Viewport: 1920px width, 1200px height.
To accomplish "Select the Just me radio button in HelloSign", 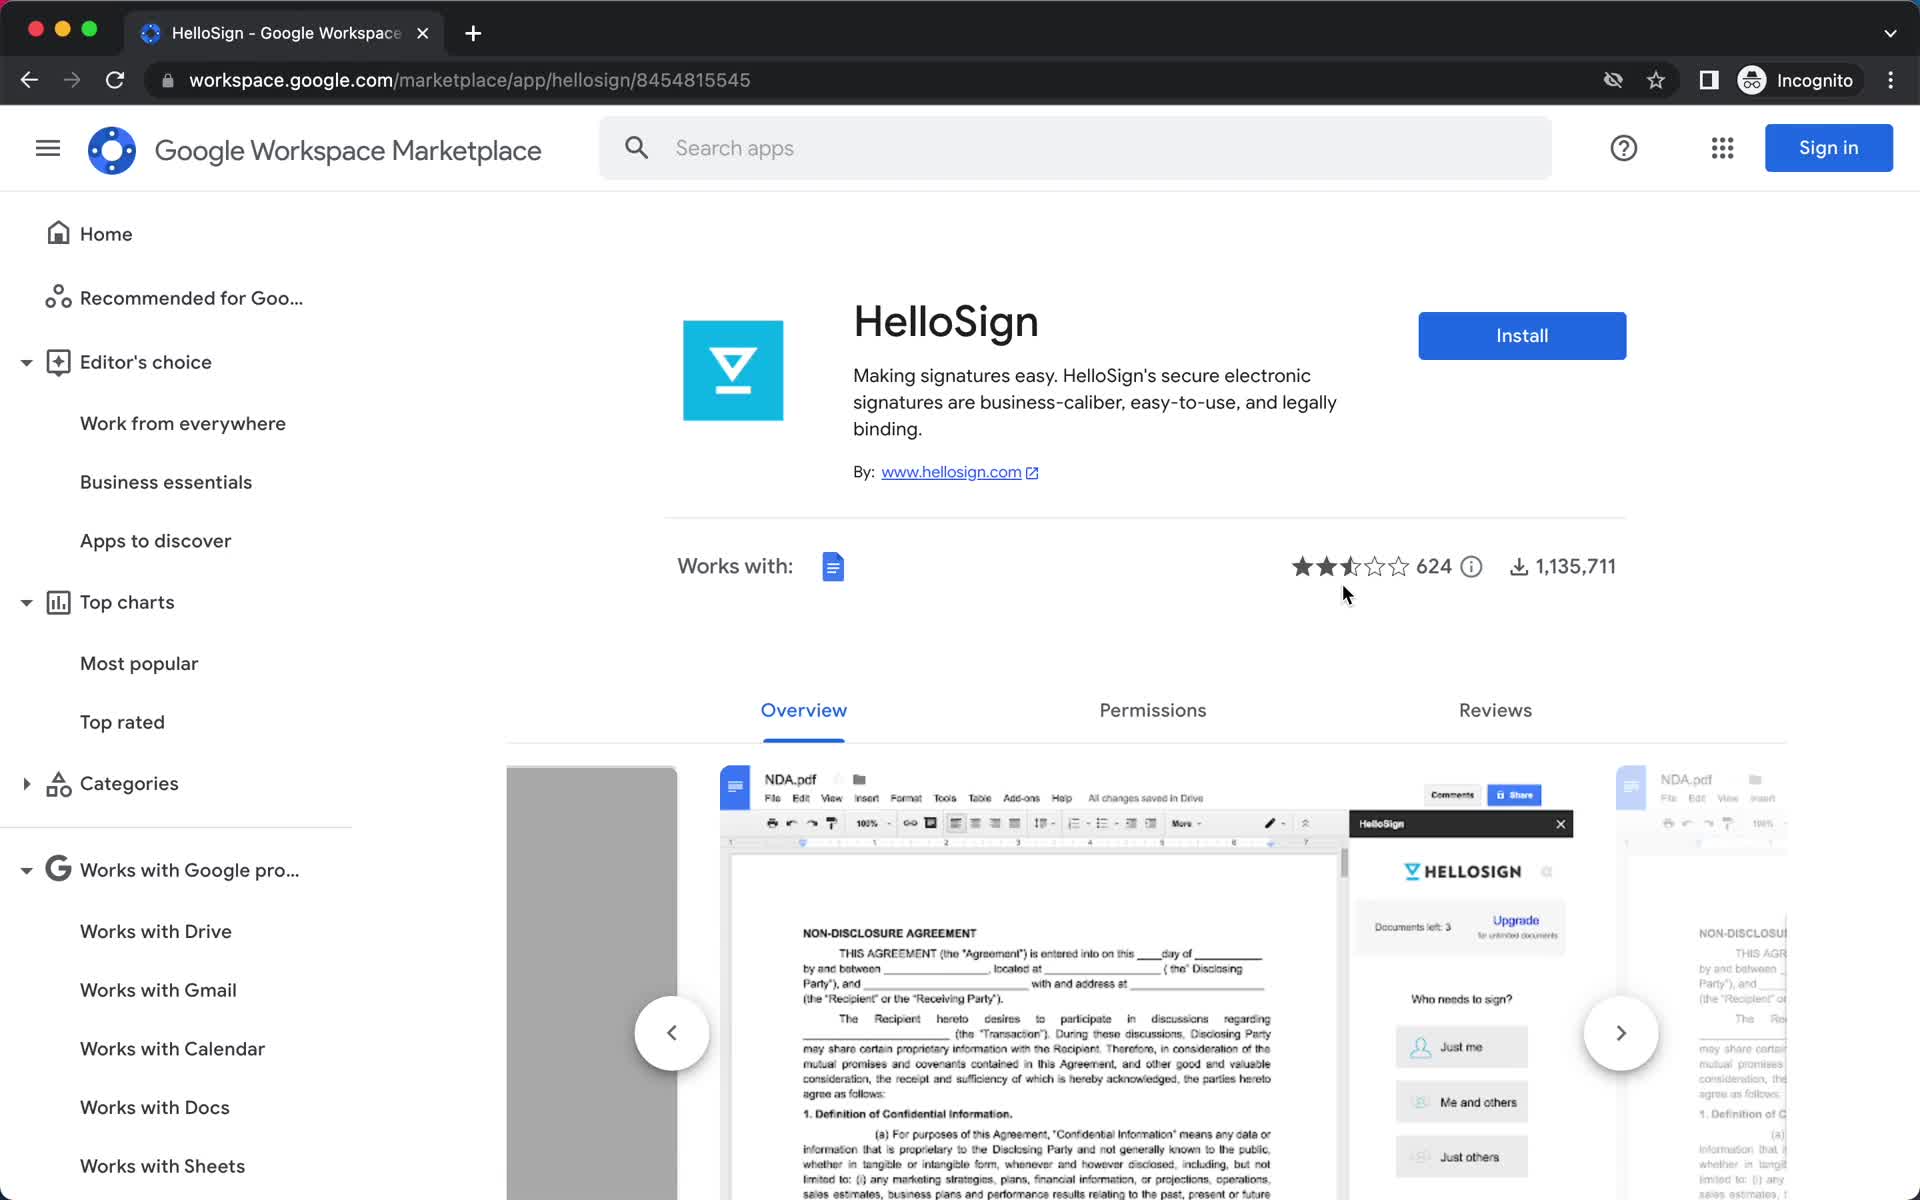I will (1462, 1047).
